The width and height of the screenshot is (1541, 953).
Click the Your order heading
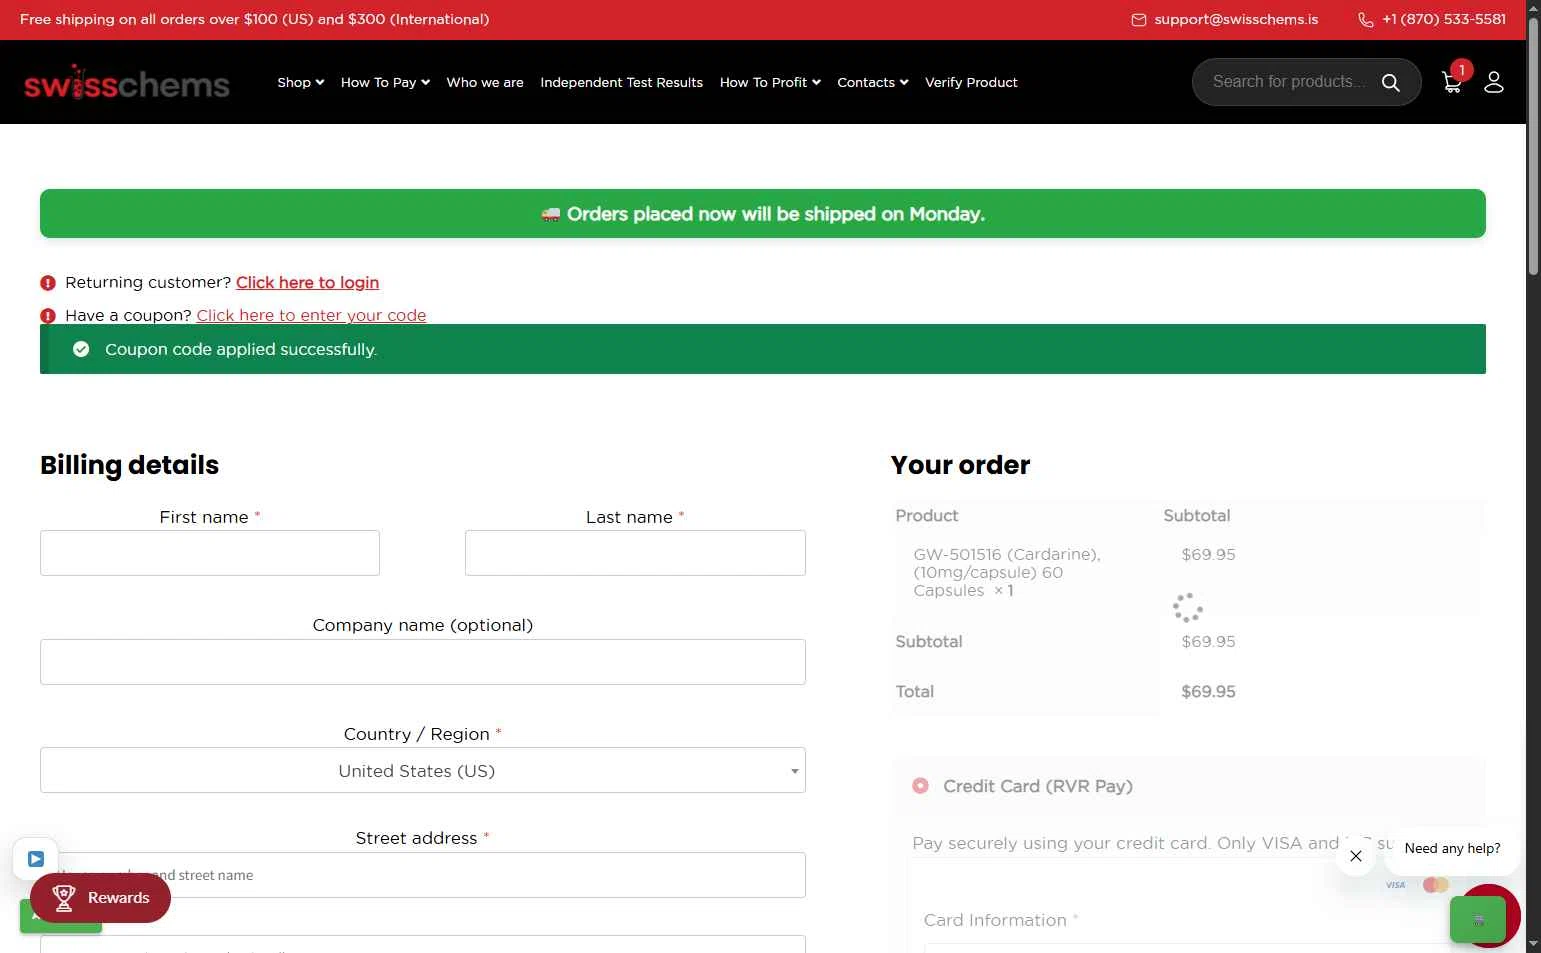(x=960, y=465)
